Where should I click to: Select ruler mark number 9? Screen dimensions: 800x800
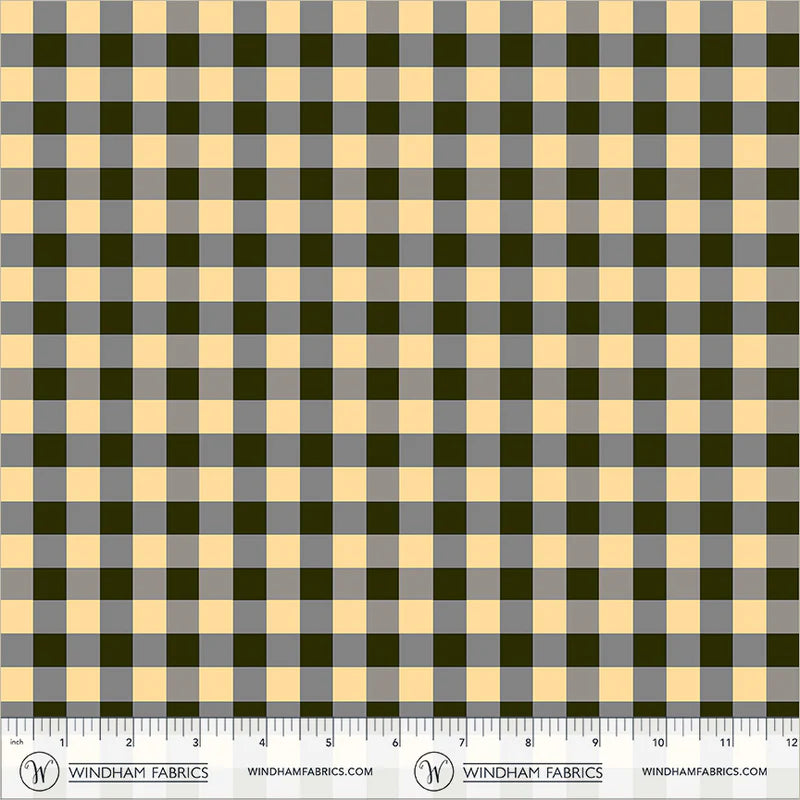(595, 742)
